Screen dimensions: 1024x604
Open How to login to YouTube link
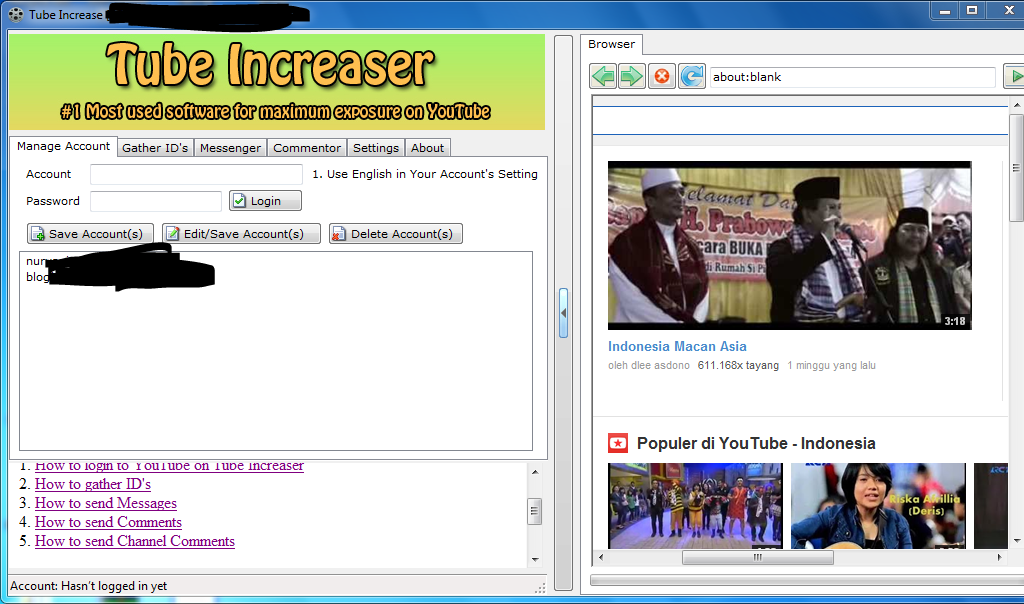coord(169,466)
